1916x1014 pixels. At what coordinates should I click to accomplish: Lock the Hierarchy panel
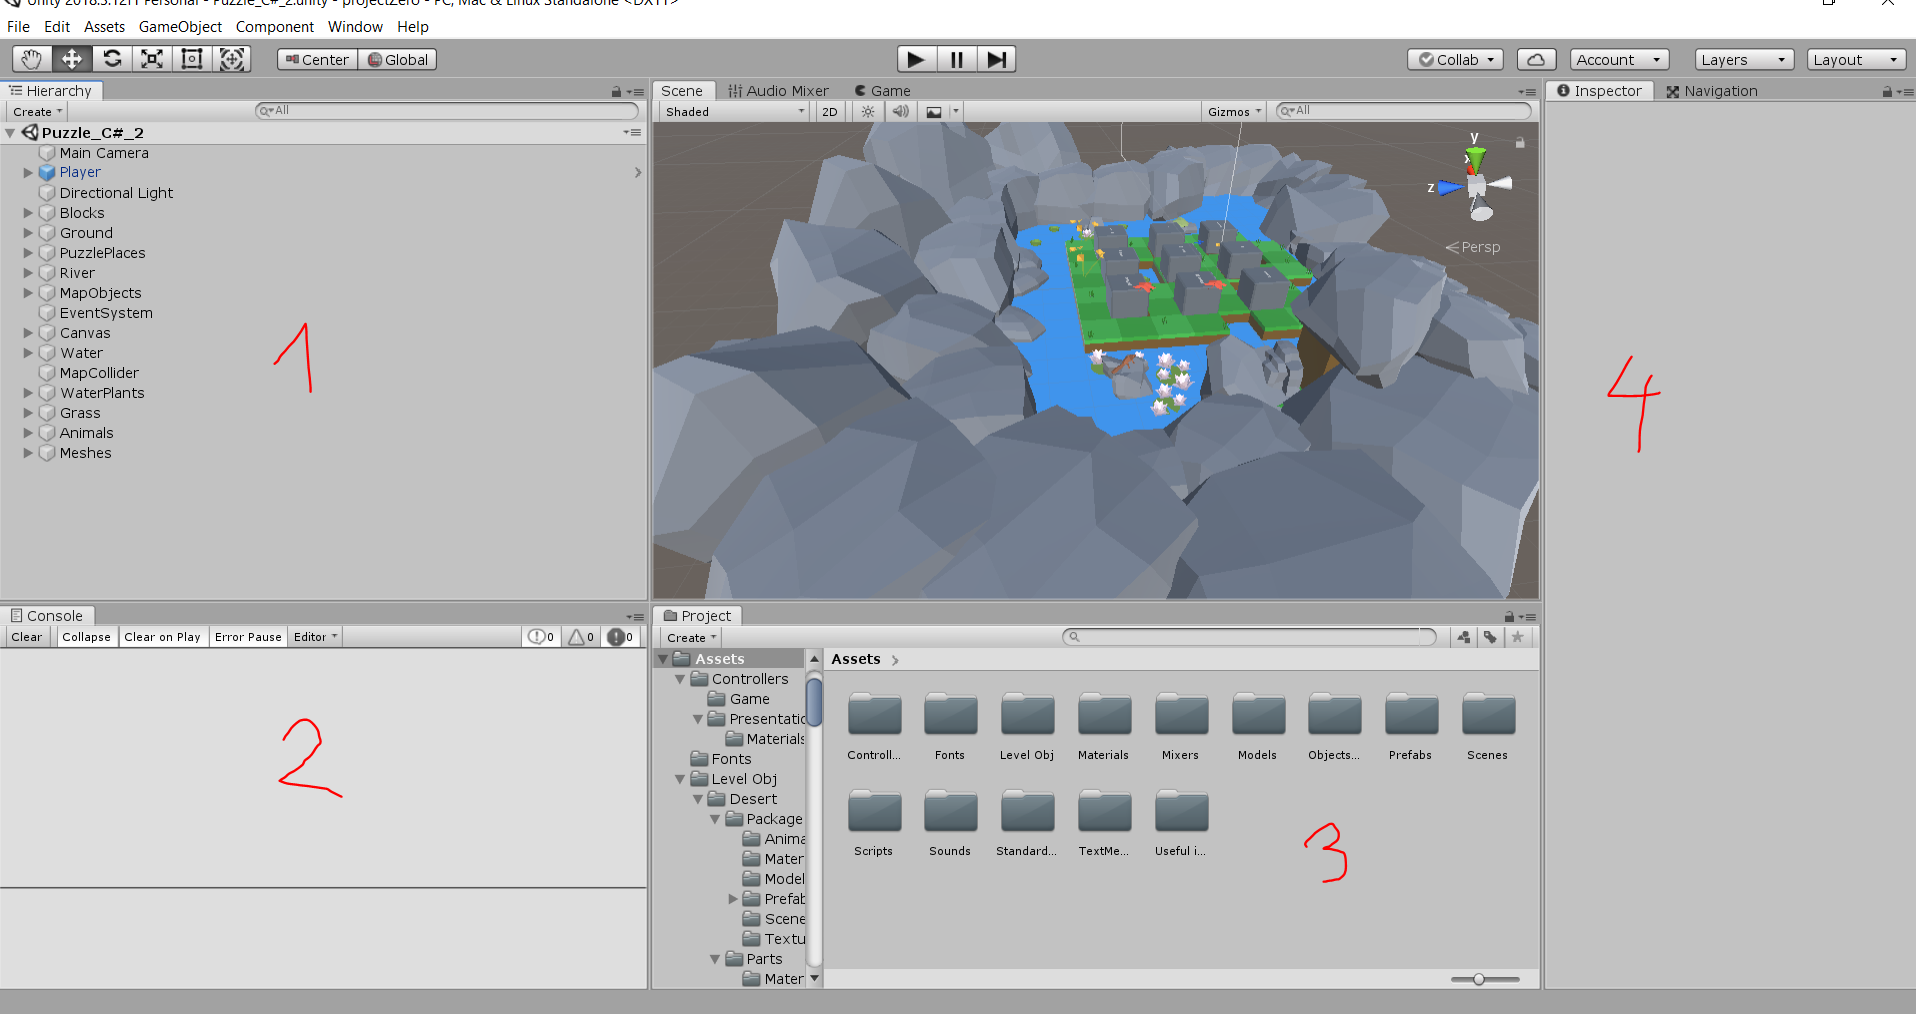tap(616, 91)
